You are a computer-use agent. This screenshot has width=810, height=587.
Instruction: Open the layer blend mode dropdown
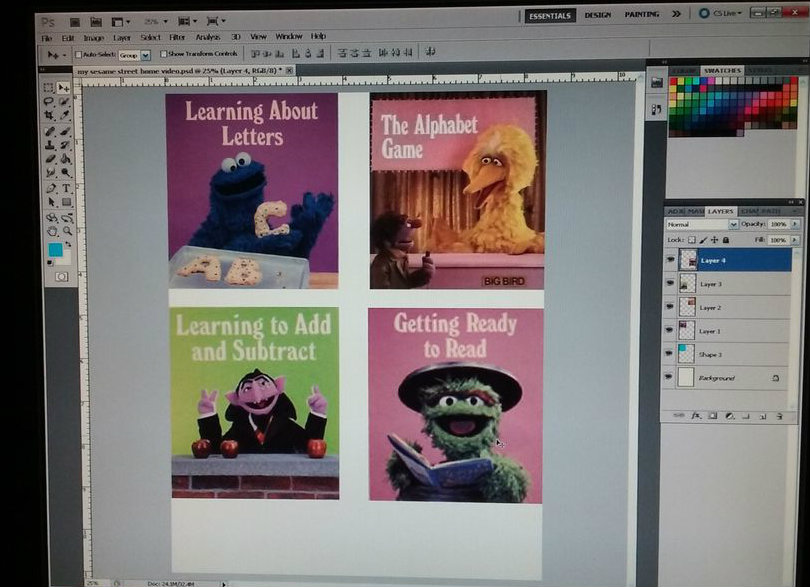[733, 224]
